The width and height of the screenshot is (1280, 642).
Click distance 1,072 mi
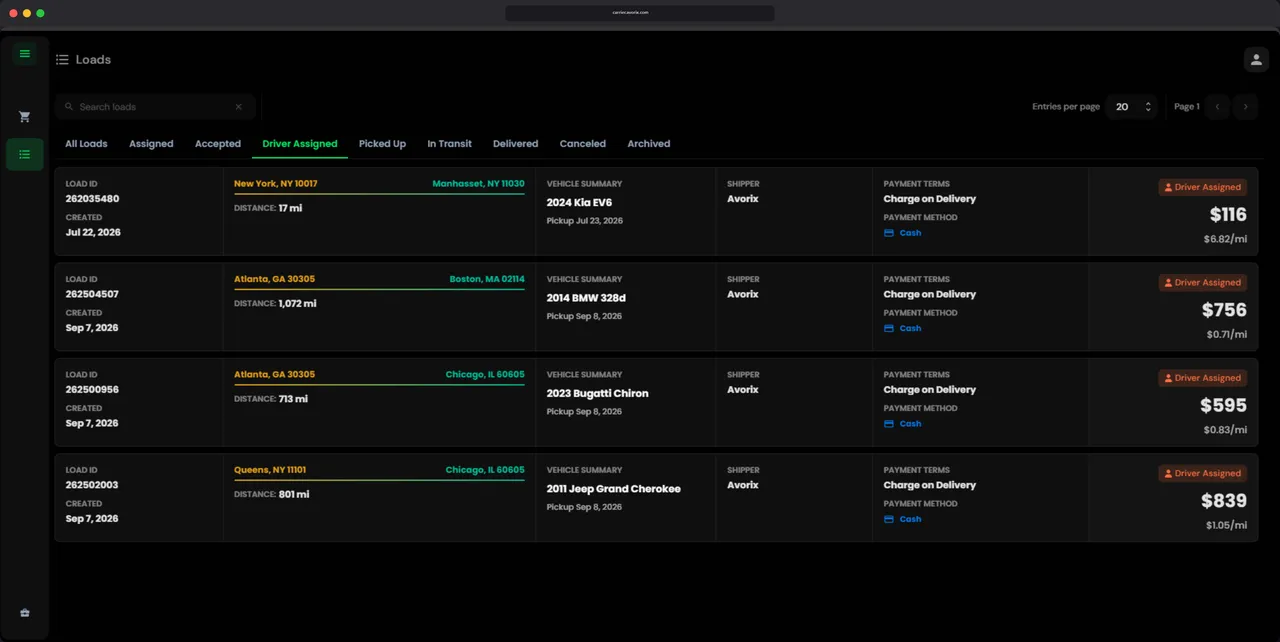pyautogui.click(x=297, y=304)
